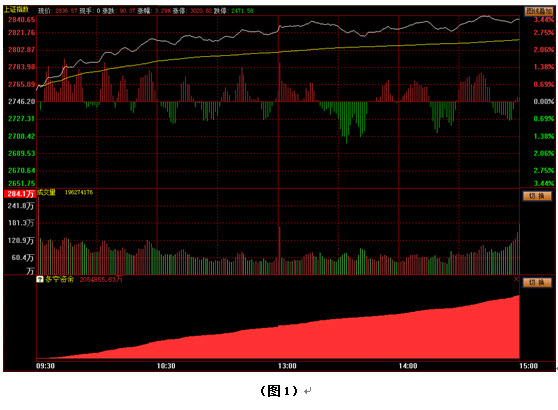The image size is (558, 410).
Task: Click the 上证指数 index title label
Action: 16,10
